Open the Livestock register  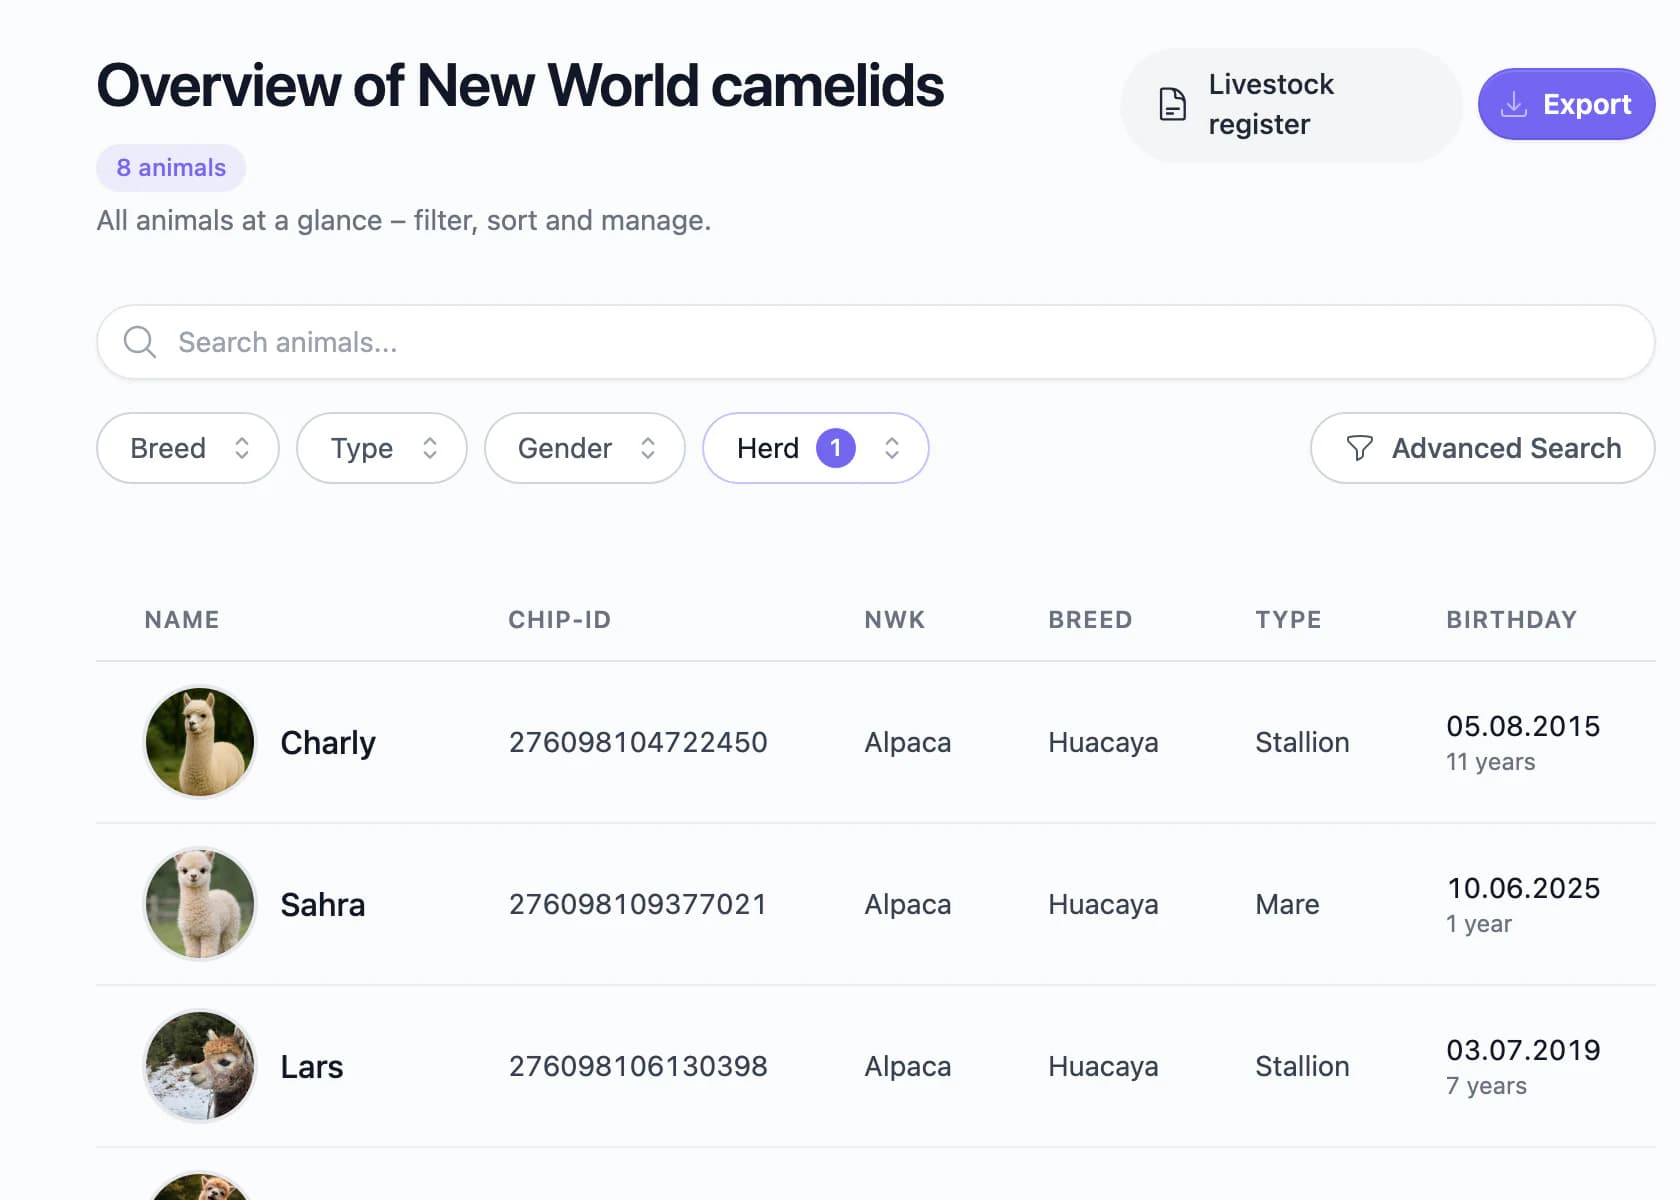(1291, 104)
